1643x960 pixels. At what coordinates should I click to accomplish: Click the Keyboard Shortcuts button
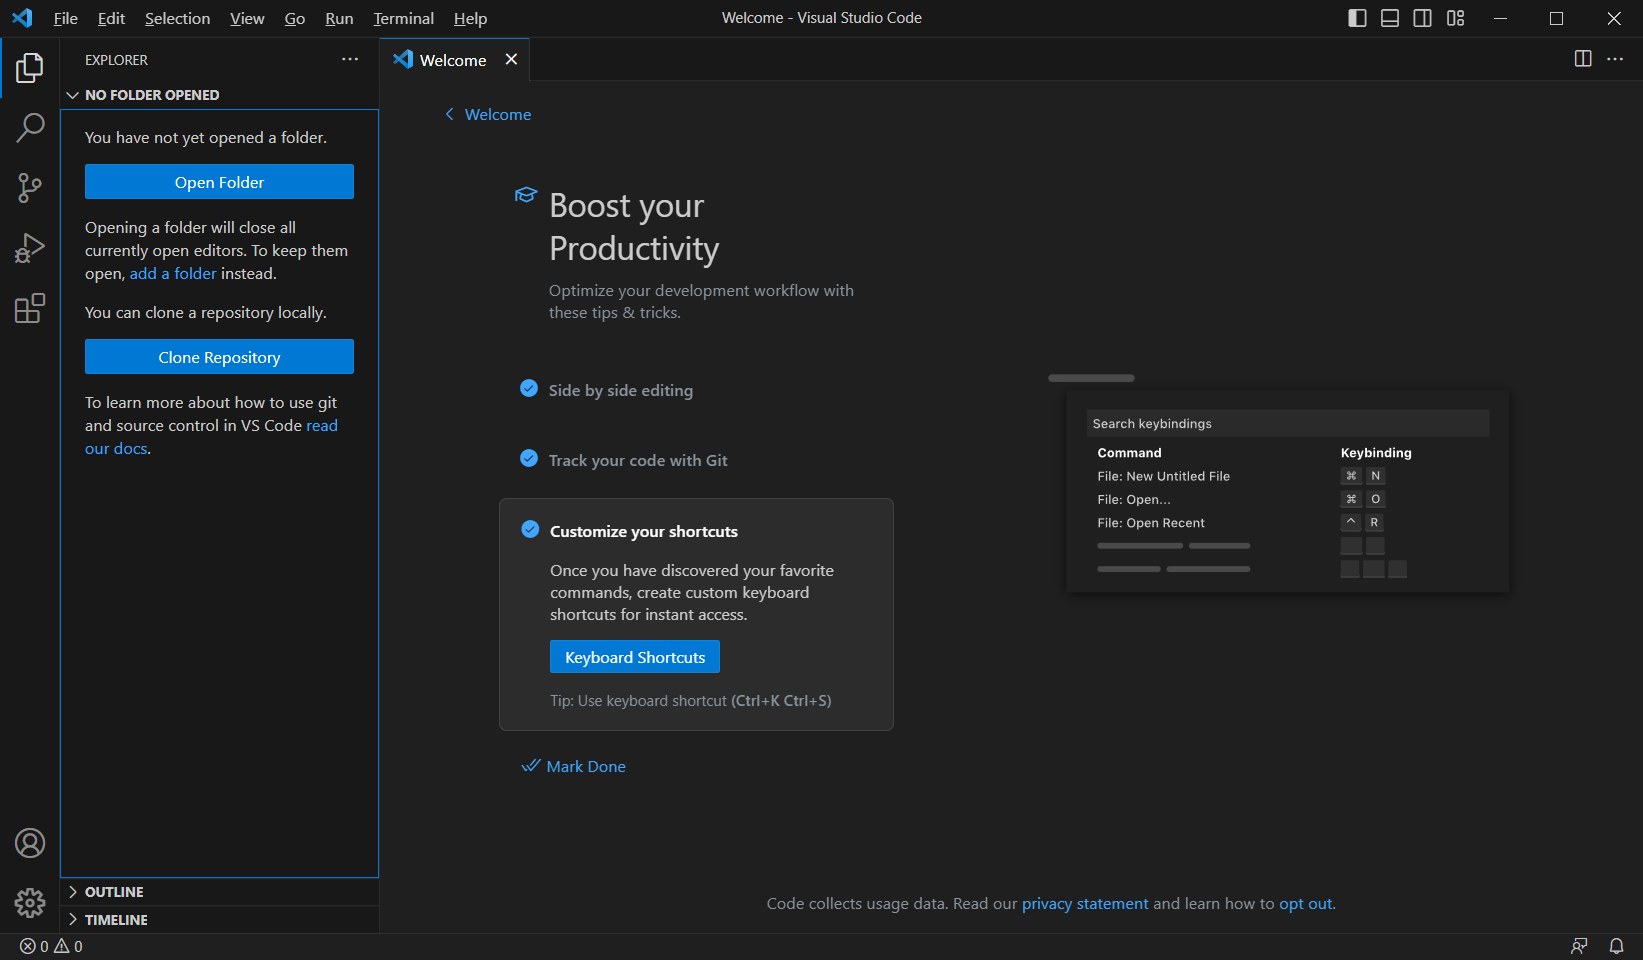click(635, 657)
